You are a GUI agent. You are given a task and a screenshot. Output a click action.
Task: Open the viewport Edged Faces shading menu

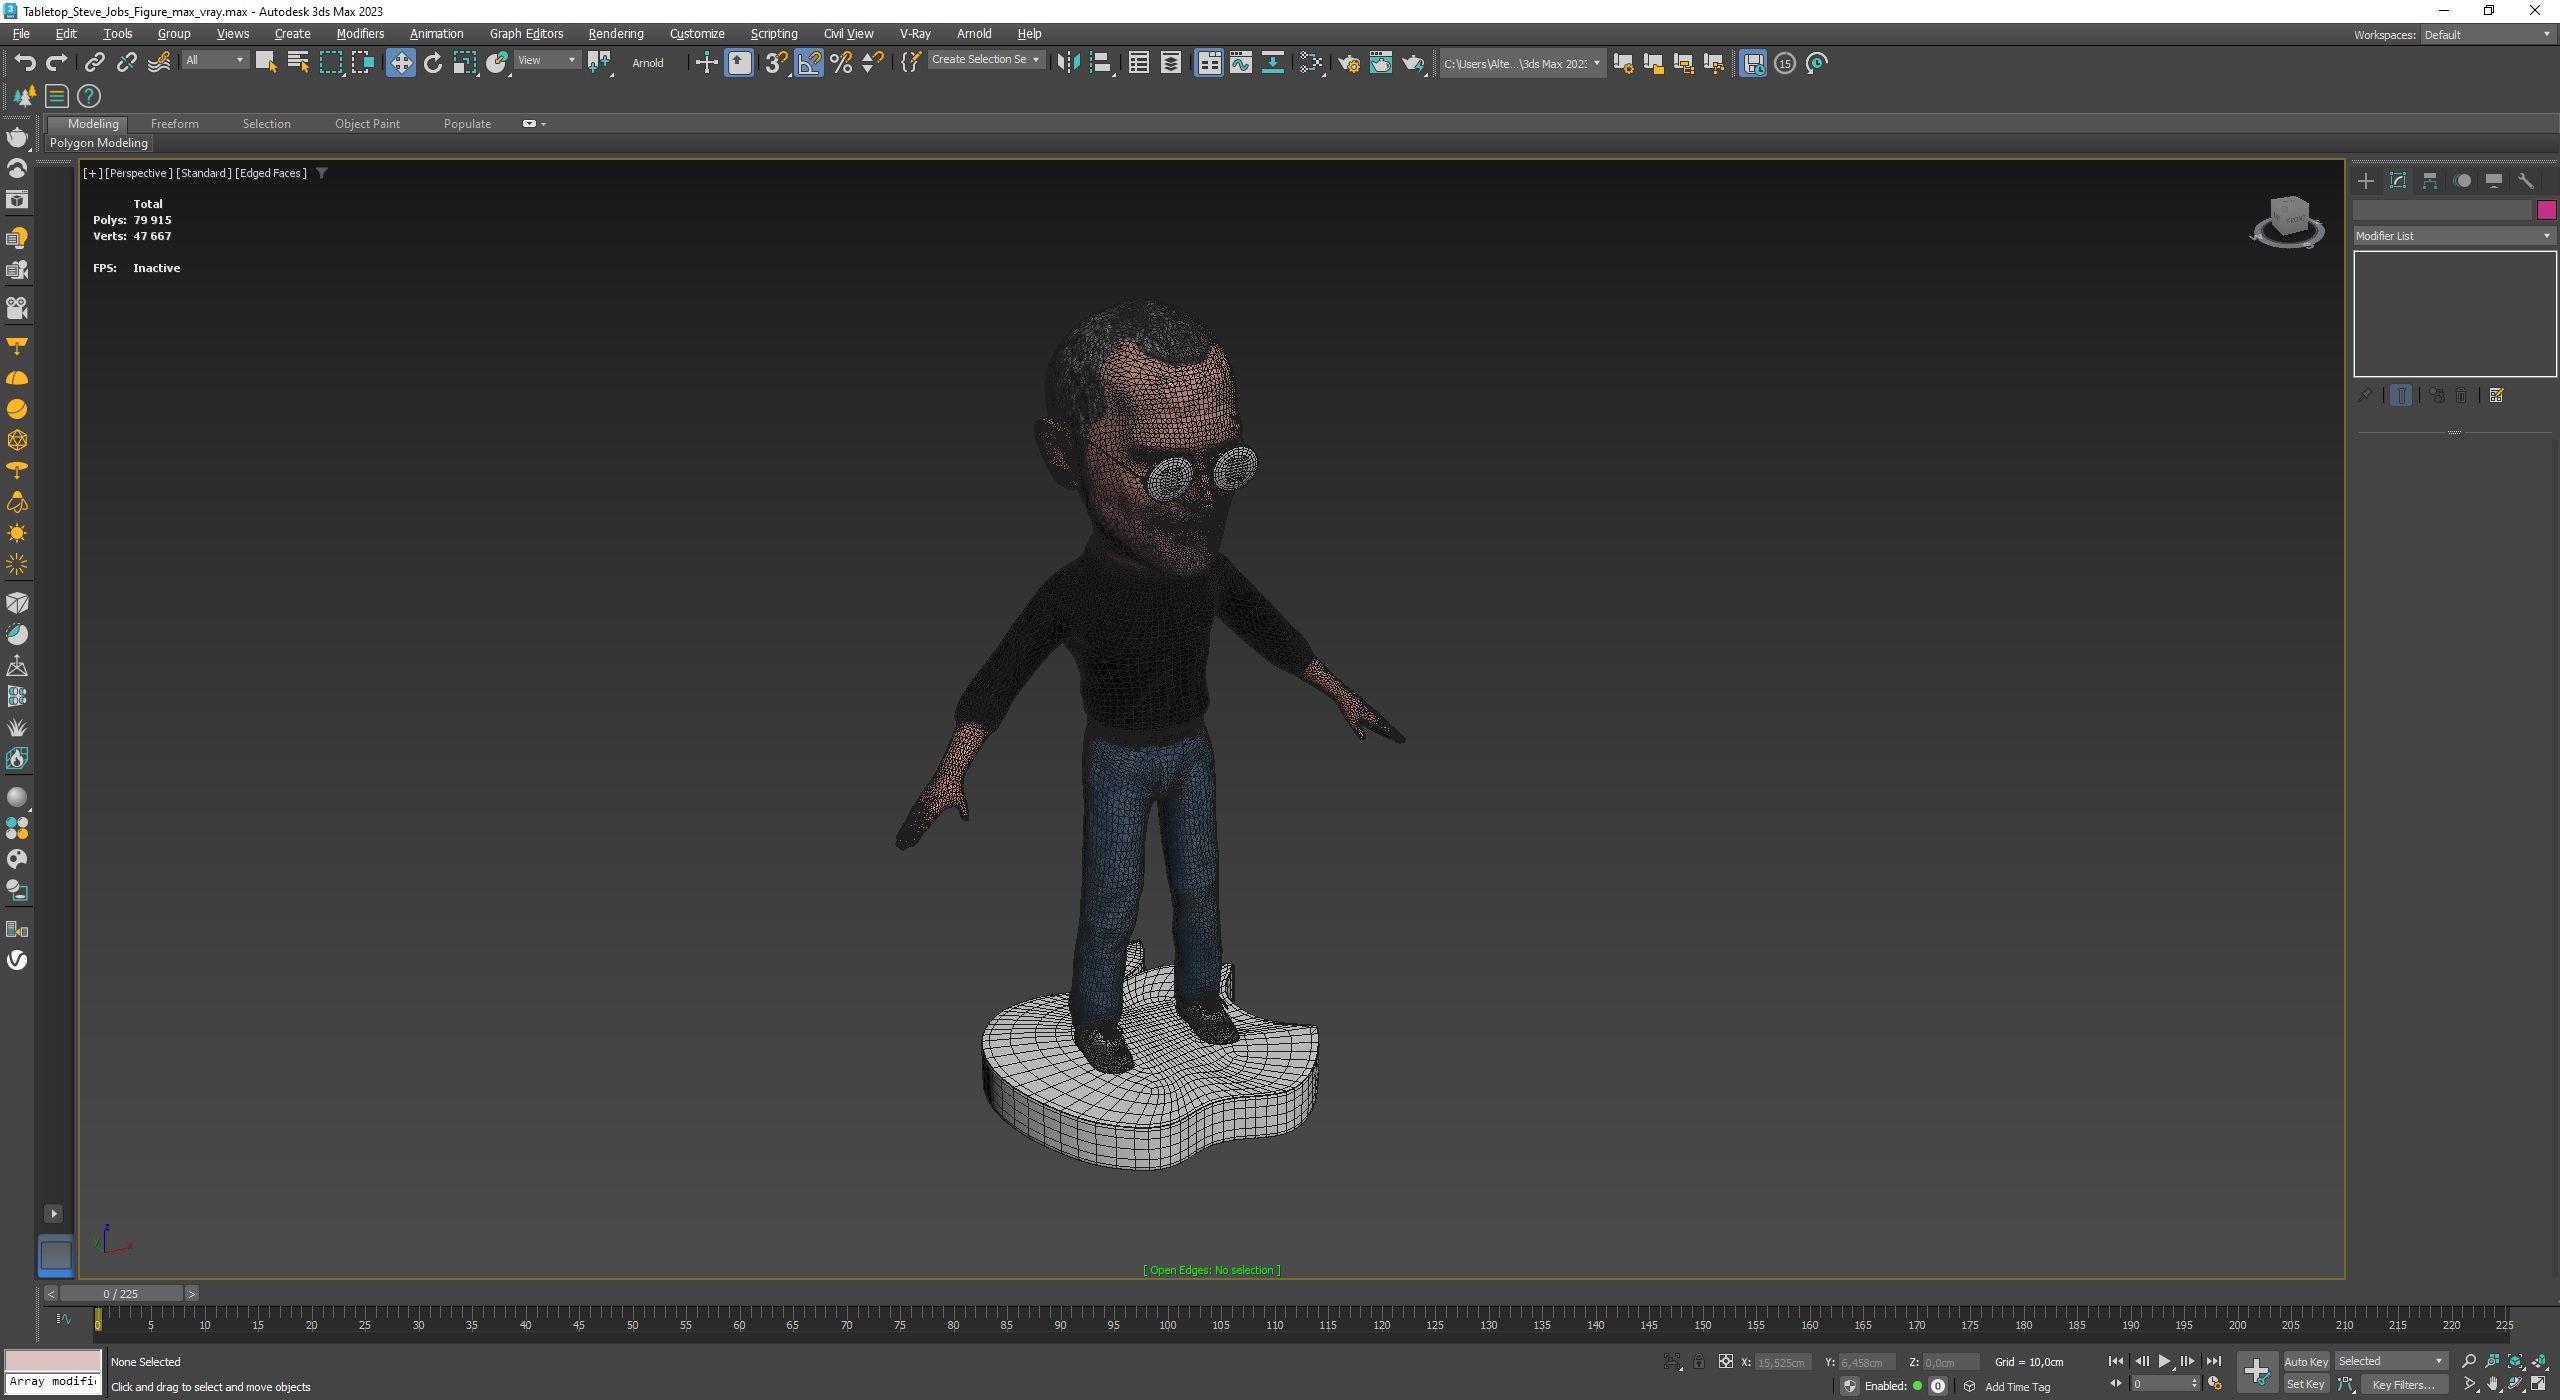point(271,173)
